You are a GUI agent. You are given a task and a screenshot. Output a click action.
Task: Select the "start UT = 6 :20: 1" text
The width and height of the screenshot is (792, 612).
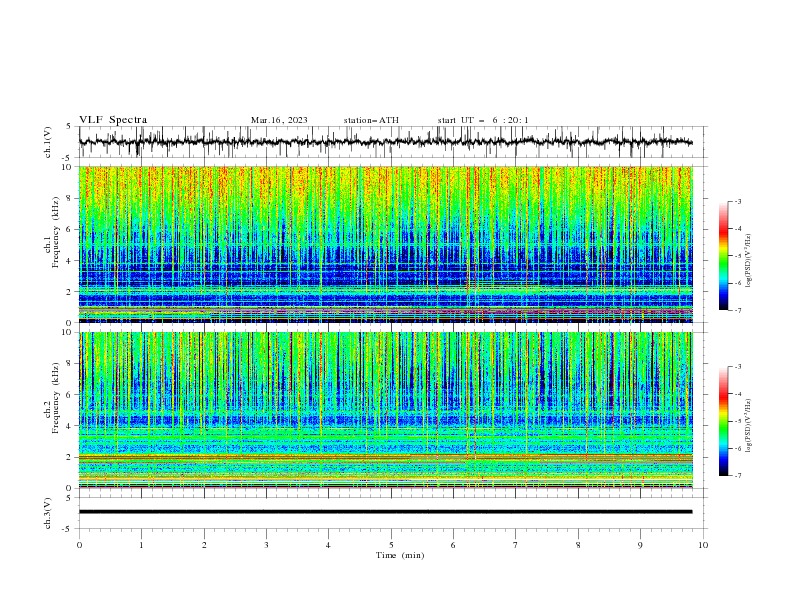(483, 120)
